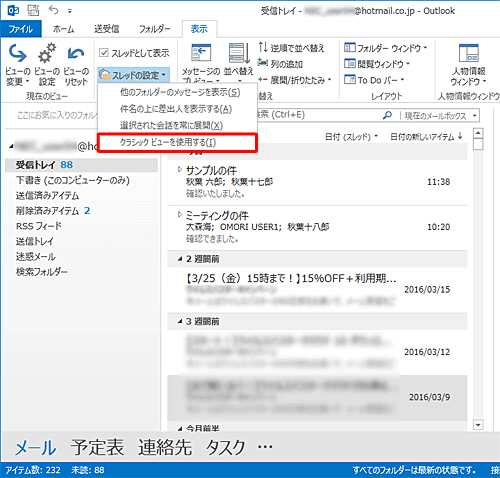Select 検索フォルダー folder
Viewport: 500px width, 478px height.
(42, 272)
